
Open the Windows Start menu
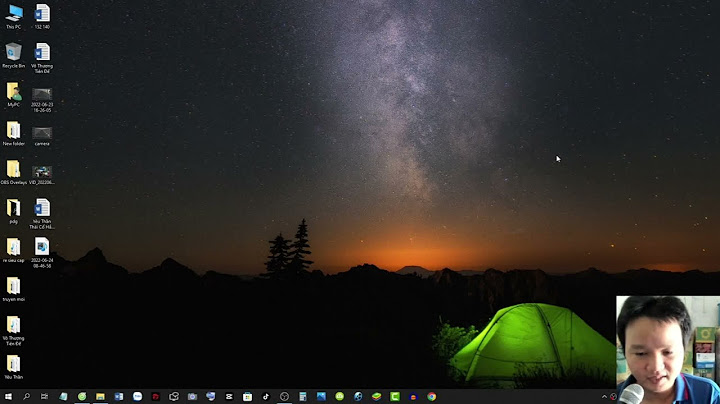pyautogui.click(x=8, y=397)
